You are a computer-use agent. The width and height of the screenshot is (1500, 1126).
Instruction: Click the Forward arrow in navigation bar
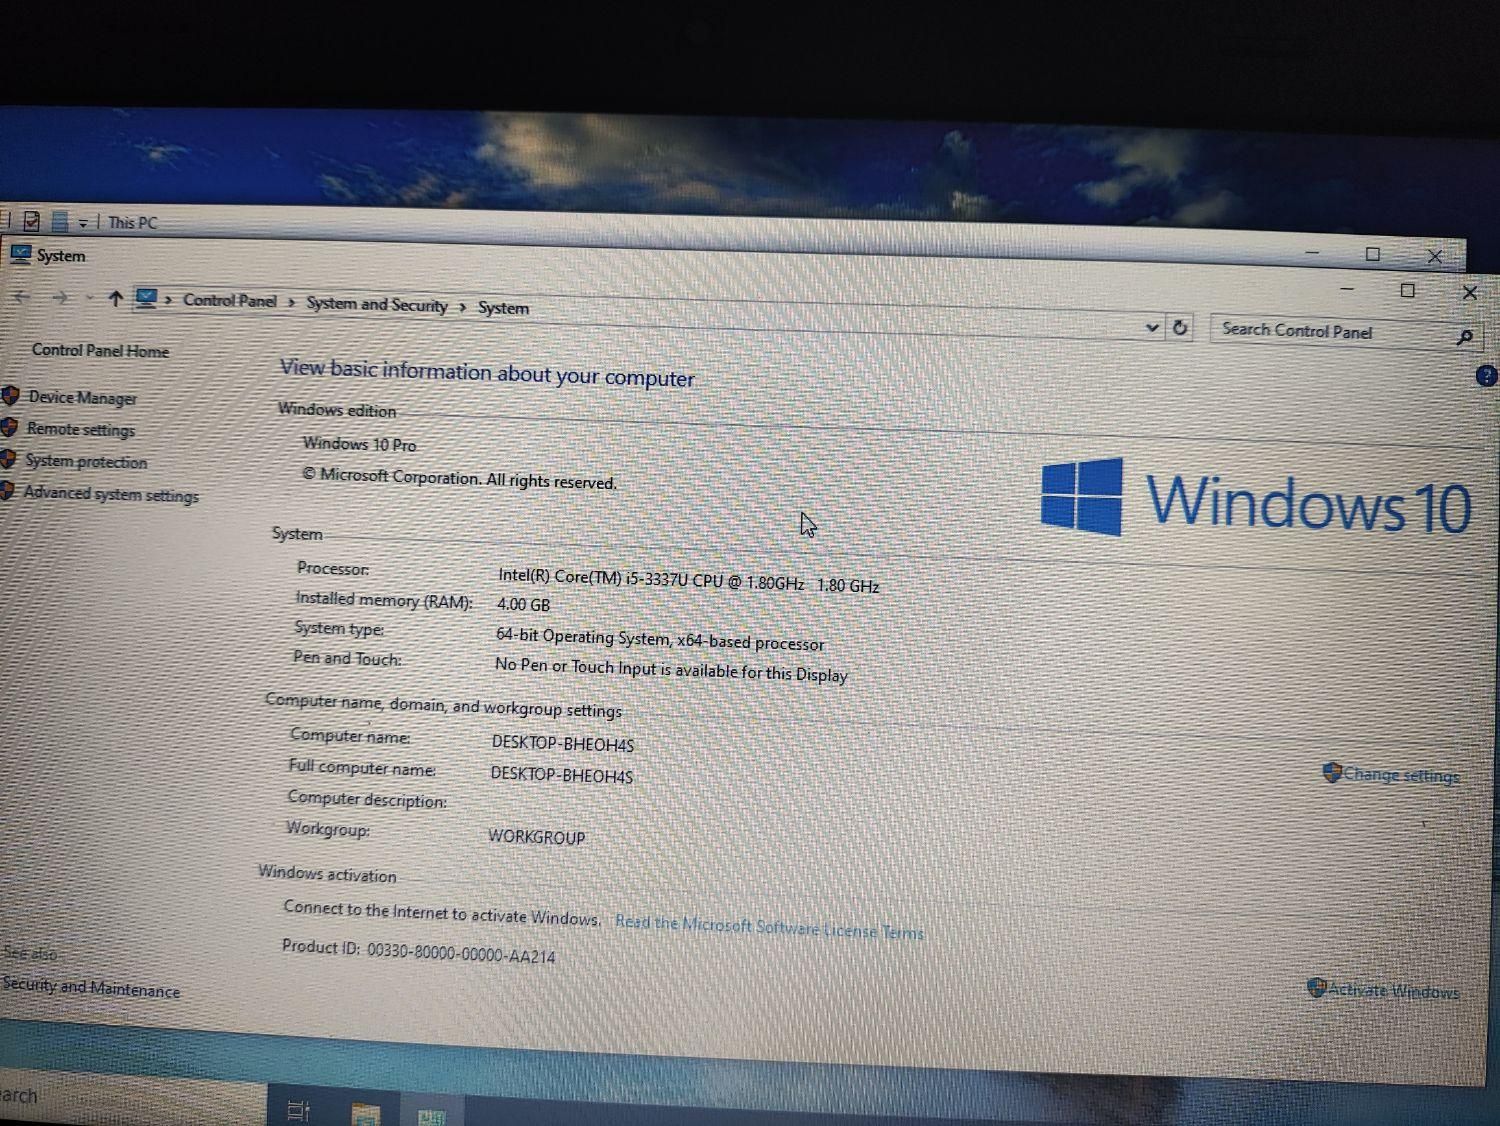(60, 297)
